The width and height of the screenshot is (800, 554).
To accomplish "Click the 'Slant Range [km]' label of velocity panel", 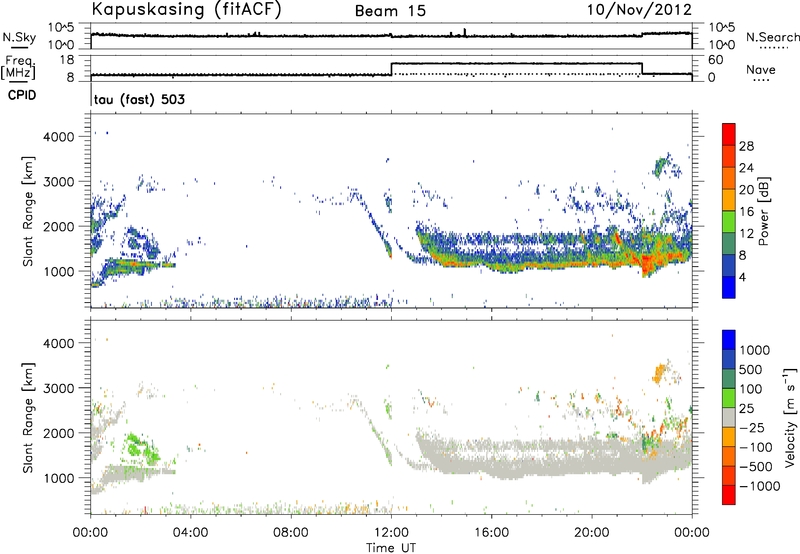I will coord(28,417).
